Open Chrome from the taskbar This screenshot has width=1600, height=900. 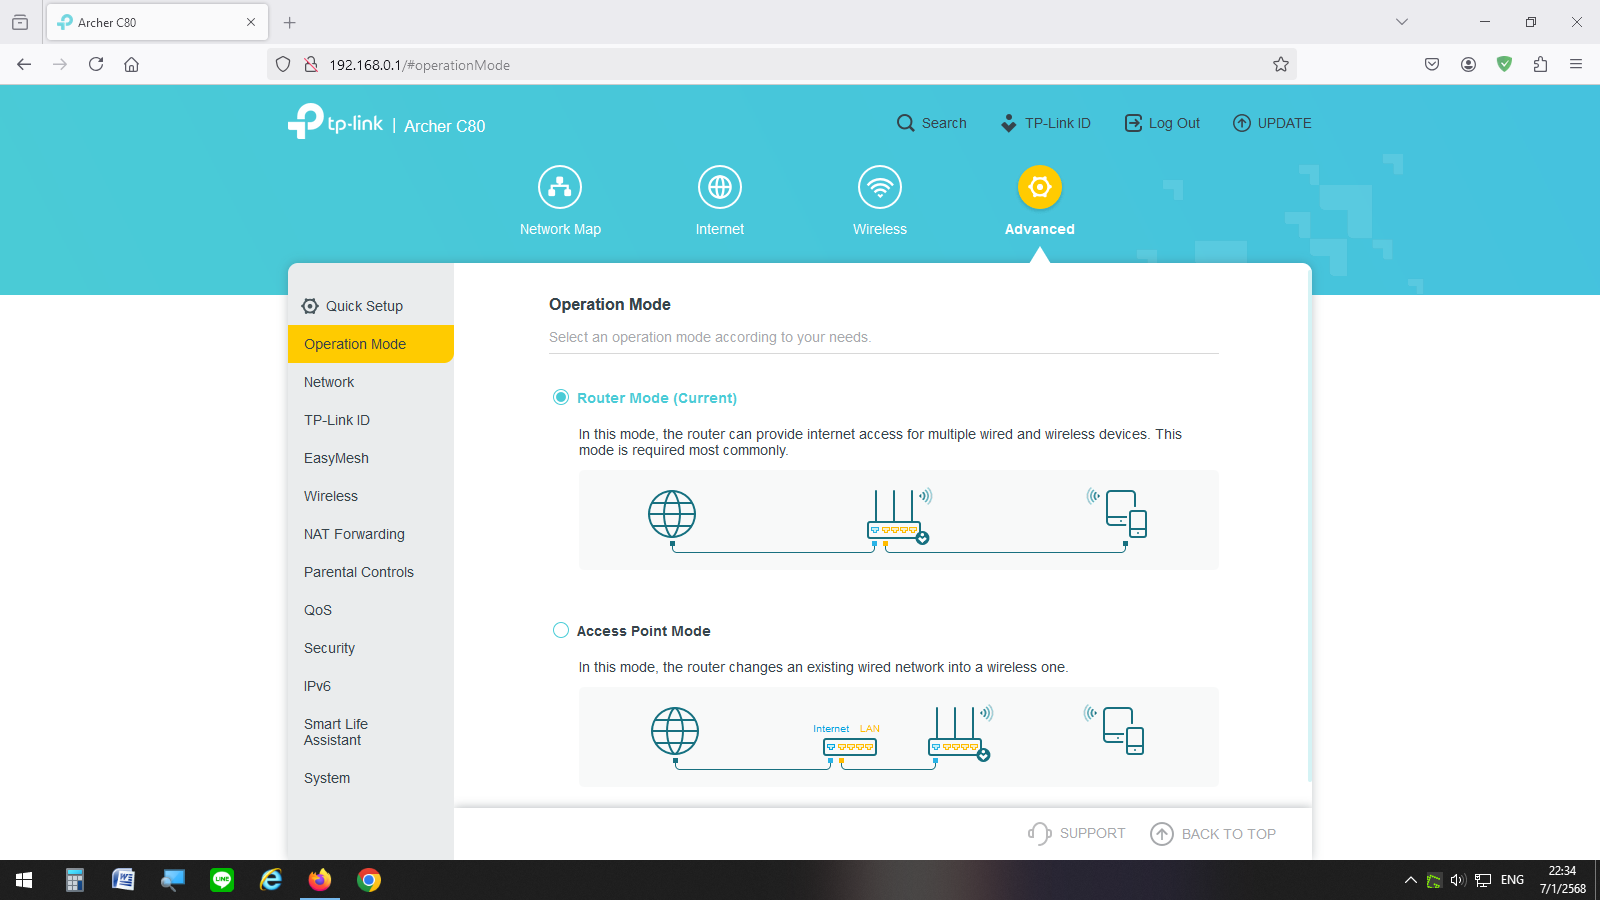coord(369,880)
